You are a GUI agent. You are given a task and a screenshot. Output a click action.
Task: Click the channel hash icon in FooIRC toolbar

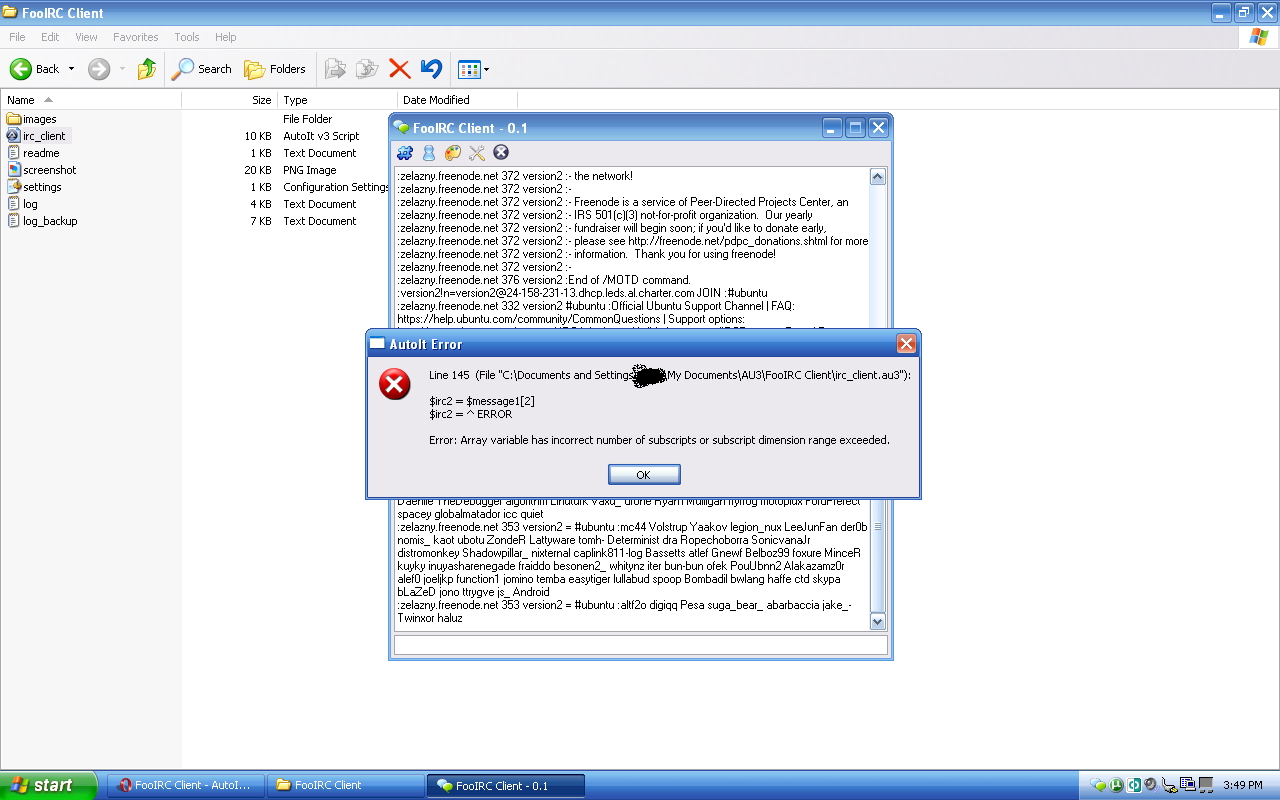click(x=405, y=153)
